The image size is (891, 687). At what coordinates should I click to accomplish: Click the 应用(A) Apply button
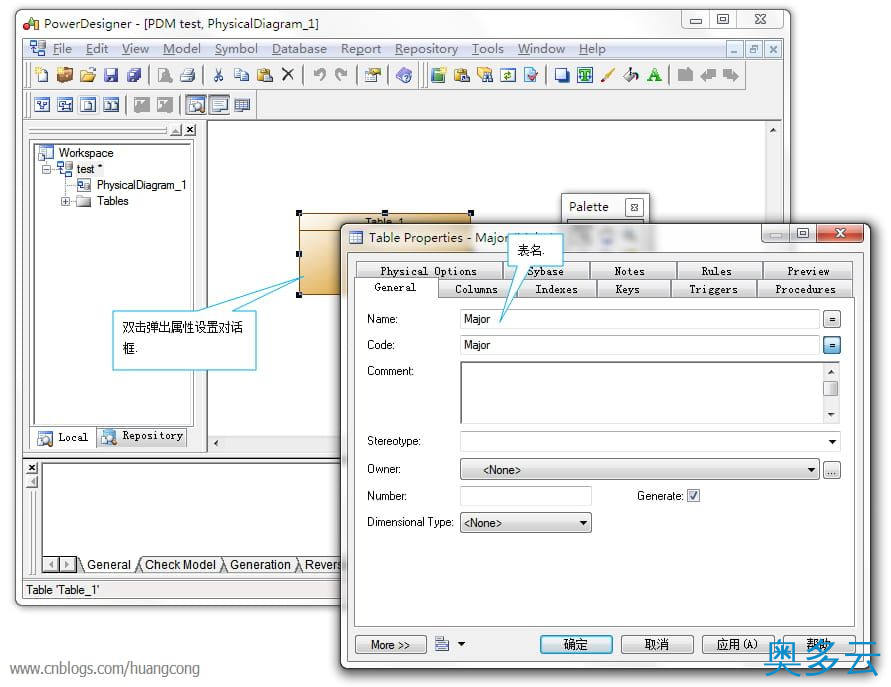pos(738,644)
